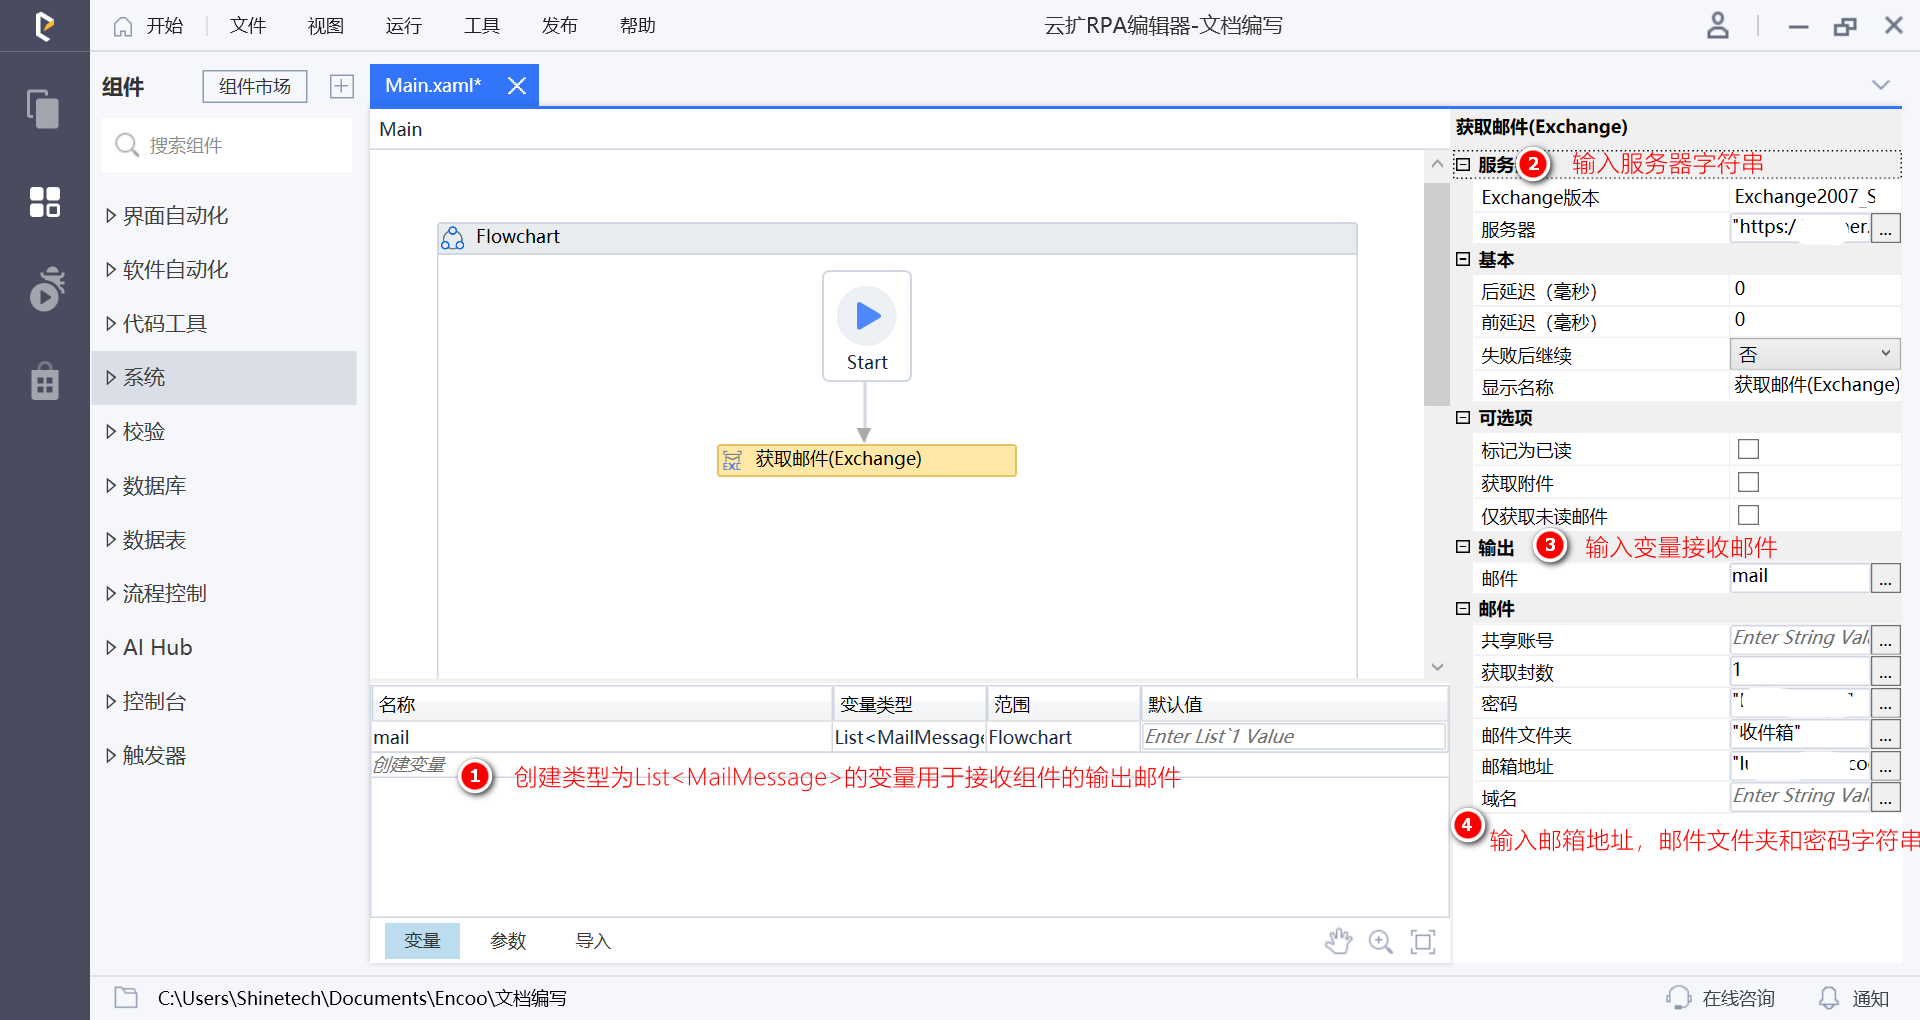Click the home icon beside 开始
Screen dimensions: 1920x1020
122,26
